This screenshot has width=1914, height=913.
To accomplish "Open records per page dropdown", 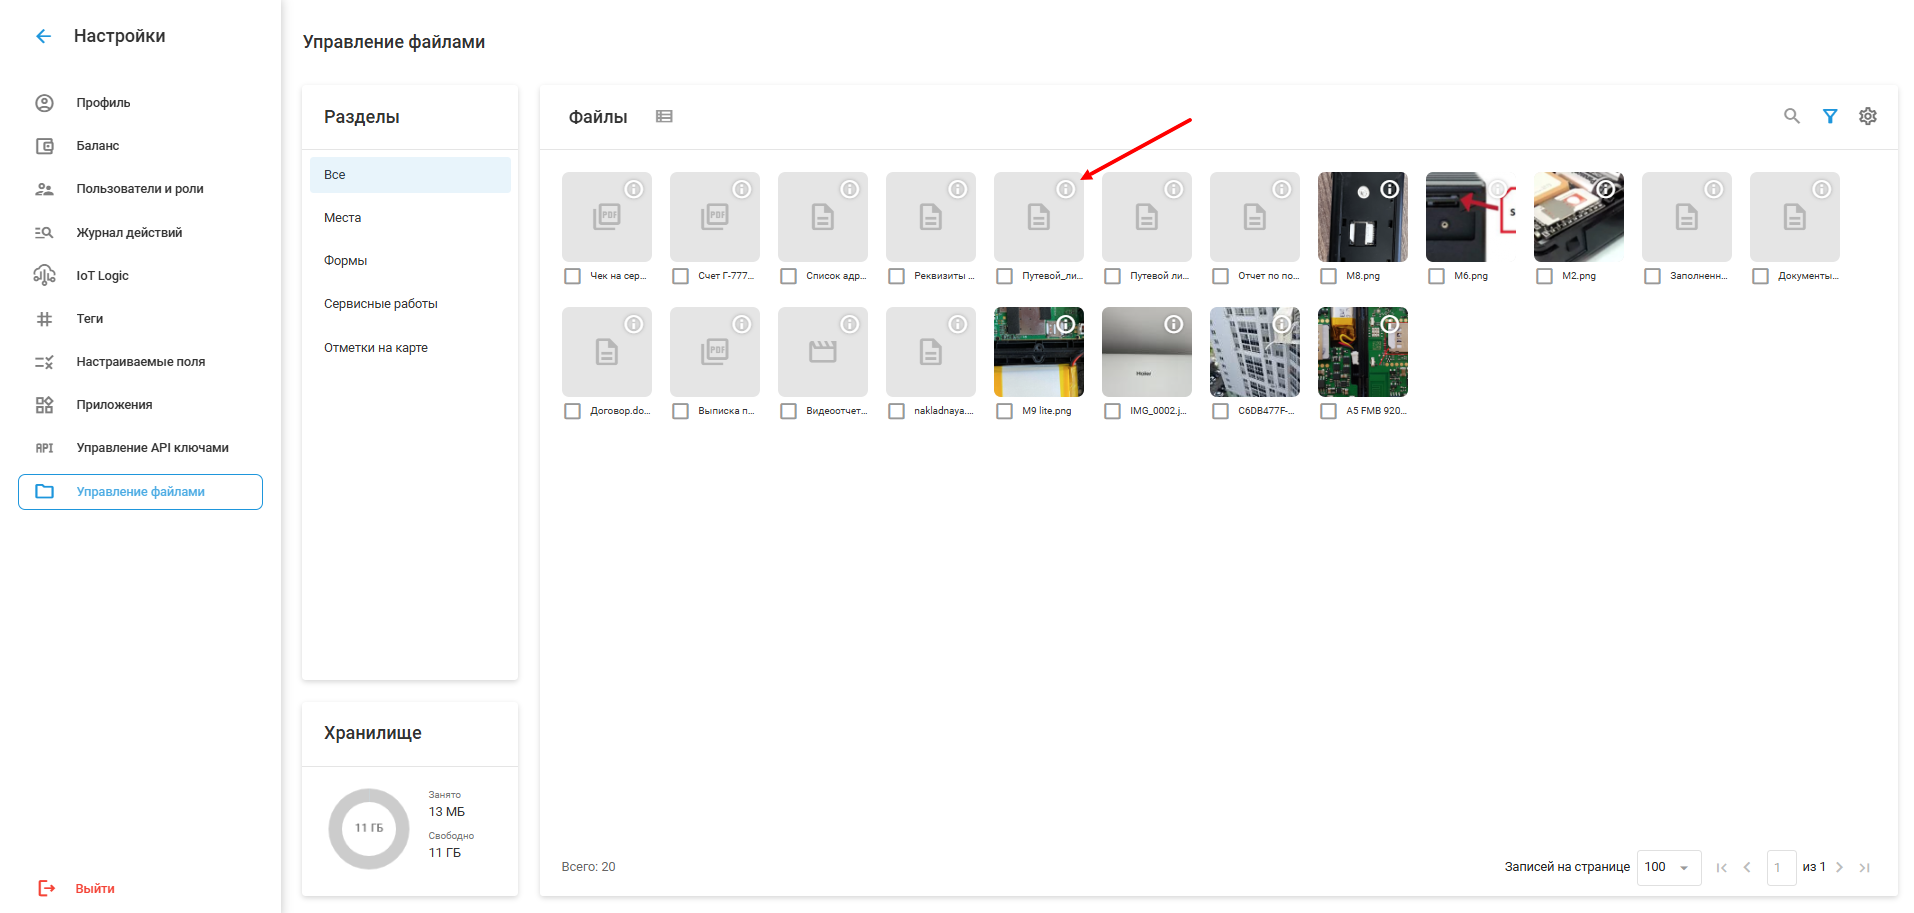I will point(1668,867).
